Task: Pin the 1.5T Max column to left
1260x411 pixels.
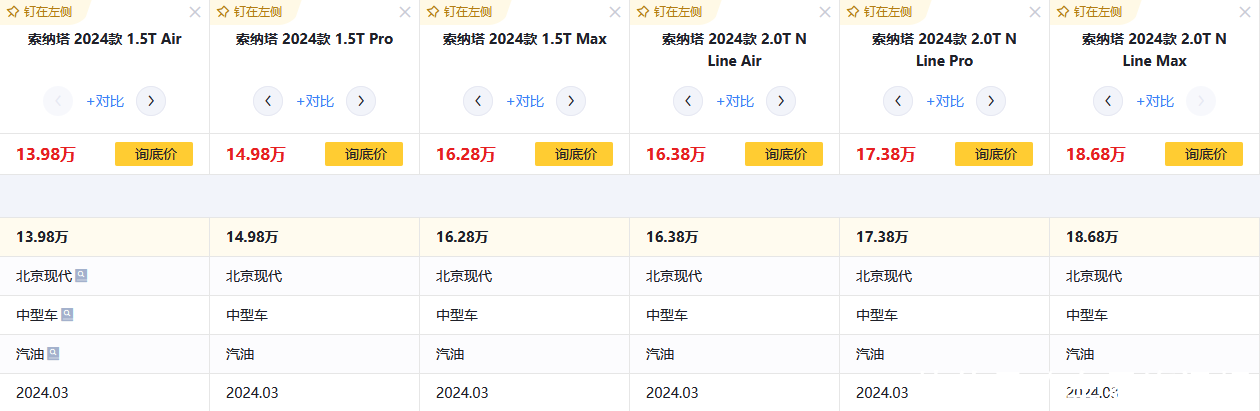Action: coord(459,12)
